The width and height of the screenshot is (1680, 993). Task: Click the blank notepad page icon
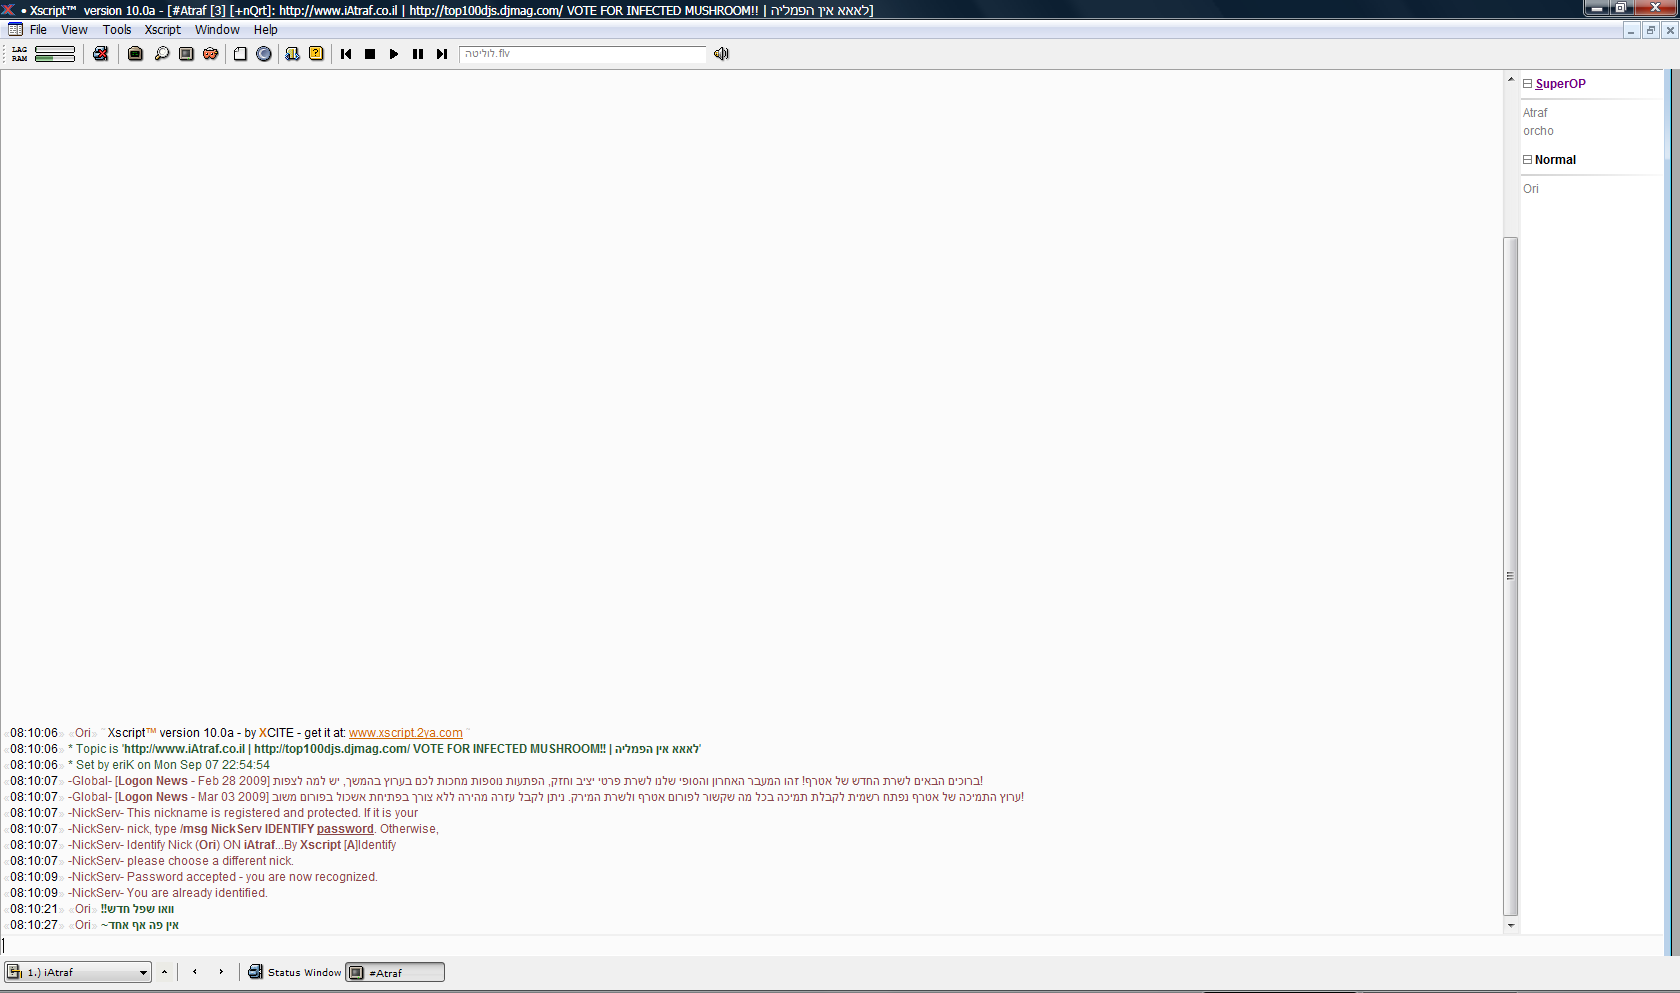(240, 54)
